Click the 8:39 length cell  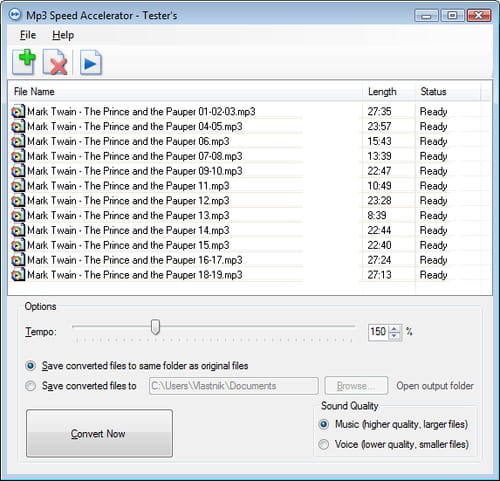(377, 215)
